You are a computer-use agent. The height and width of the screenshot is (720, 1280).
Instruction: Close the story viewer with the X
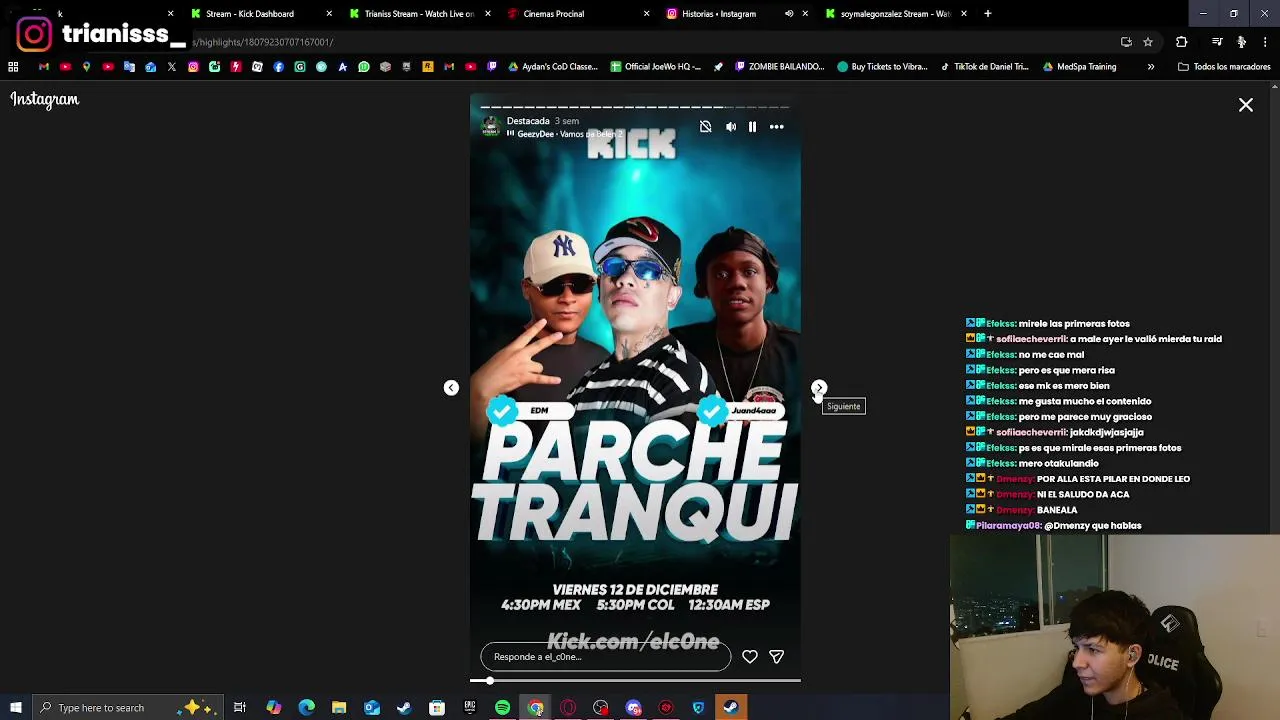(x=1246, y=105)
